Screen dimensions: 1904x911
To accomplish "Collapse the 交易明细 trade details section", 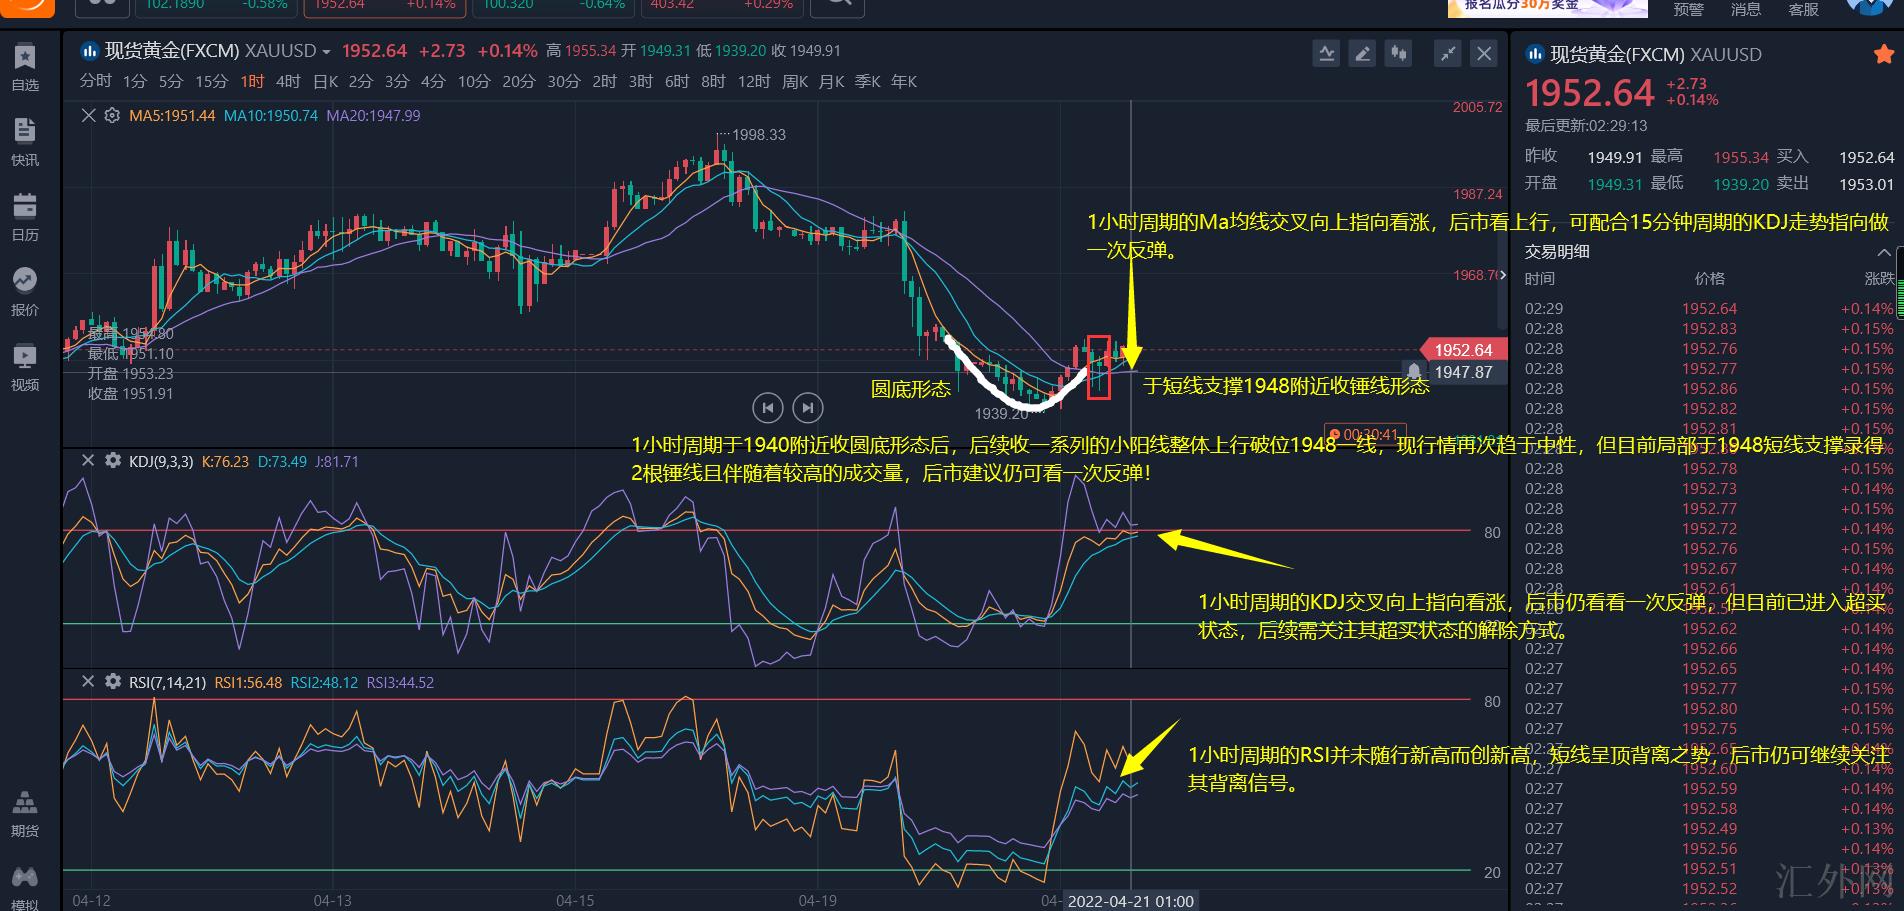I will (x=1883, y=252).
